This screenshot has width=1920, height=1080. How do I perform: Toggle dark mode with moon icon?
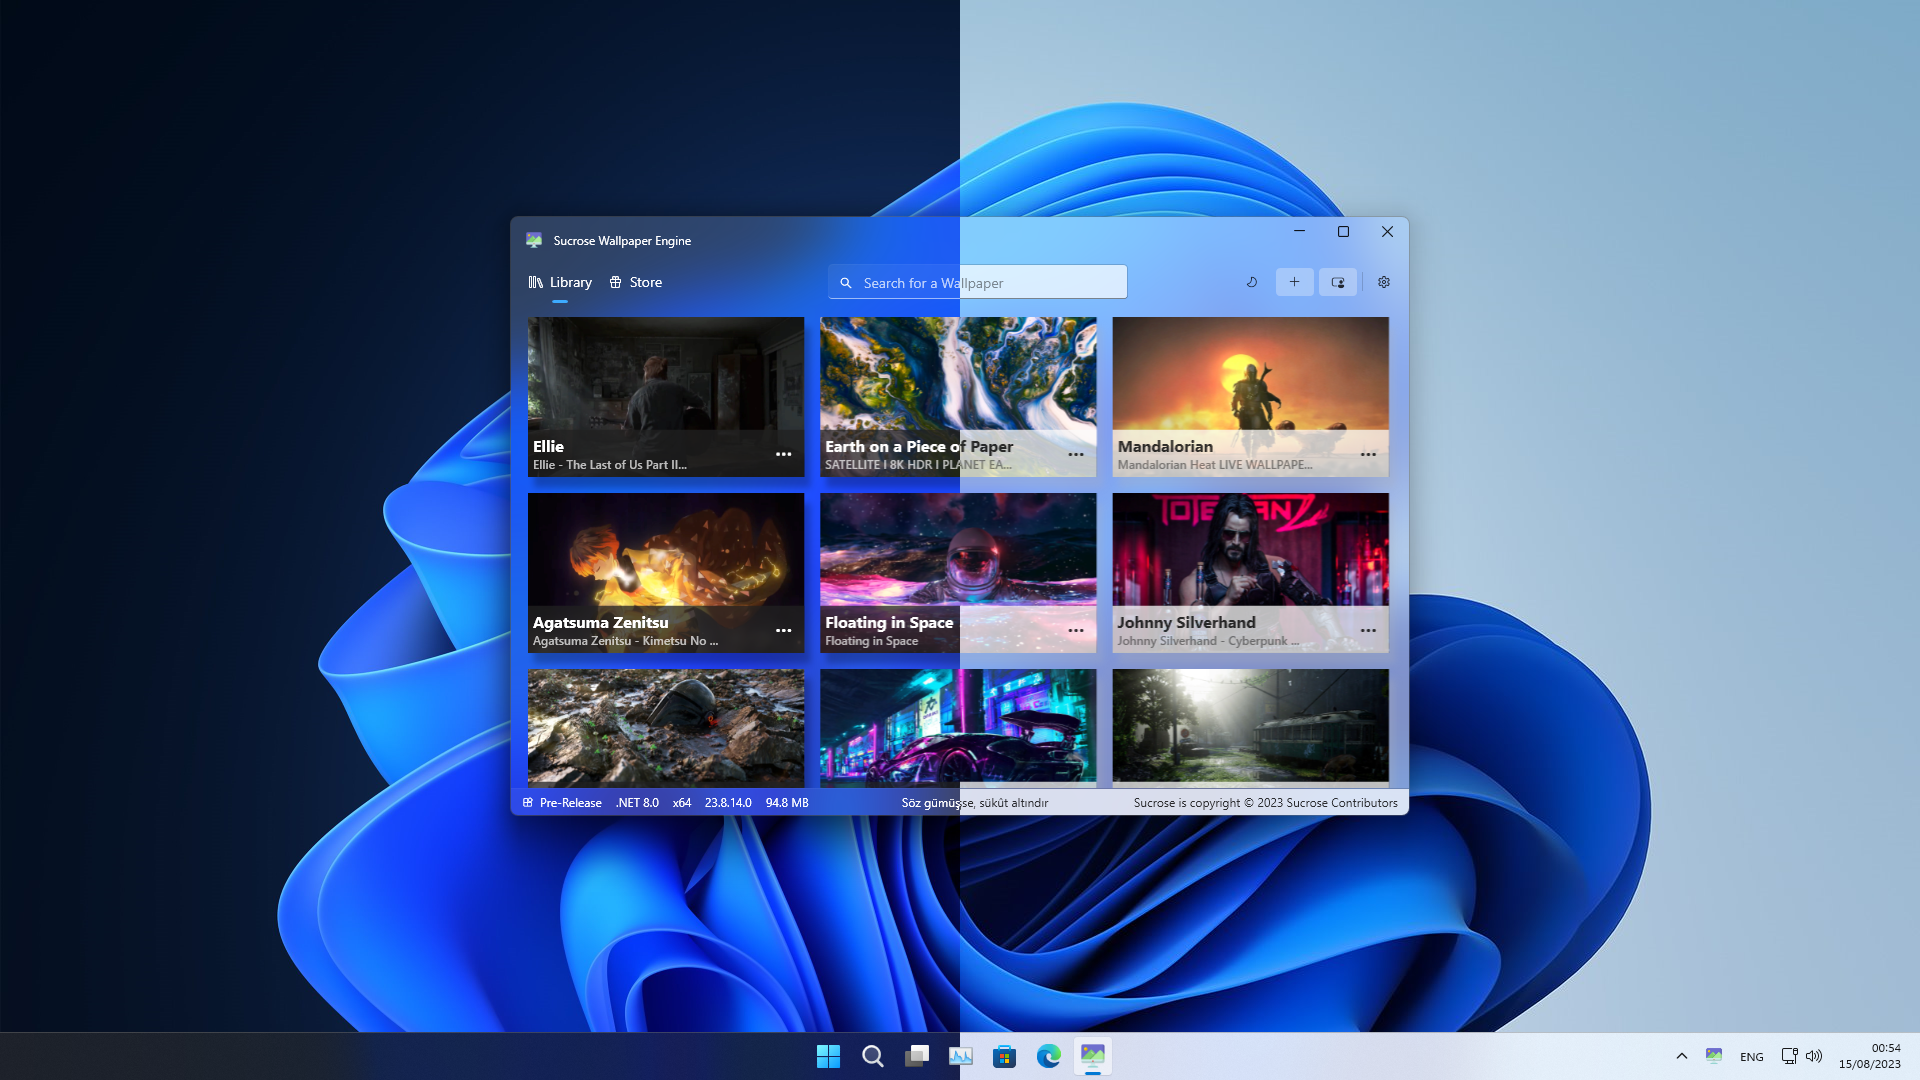[x=1251, y=282]
